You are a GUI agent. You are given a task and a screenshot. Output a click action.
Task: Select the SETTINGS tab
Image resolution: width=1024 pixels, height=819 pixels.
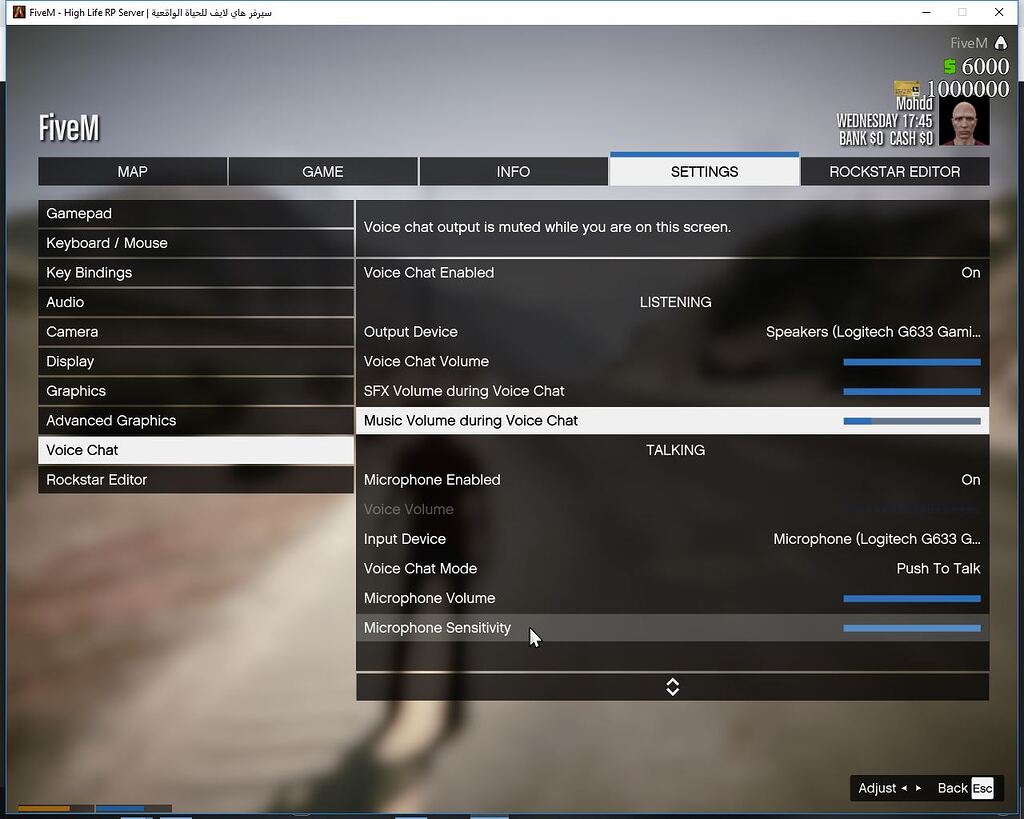704,172
